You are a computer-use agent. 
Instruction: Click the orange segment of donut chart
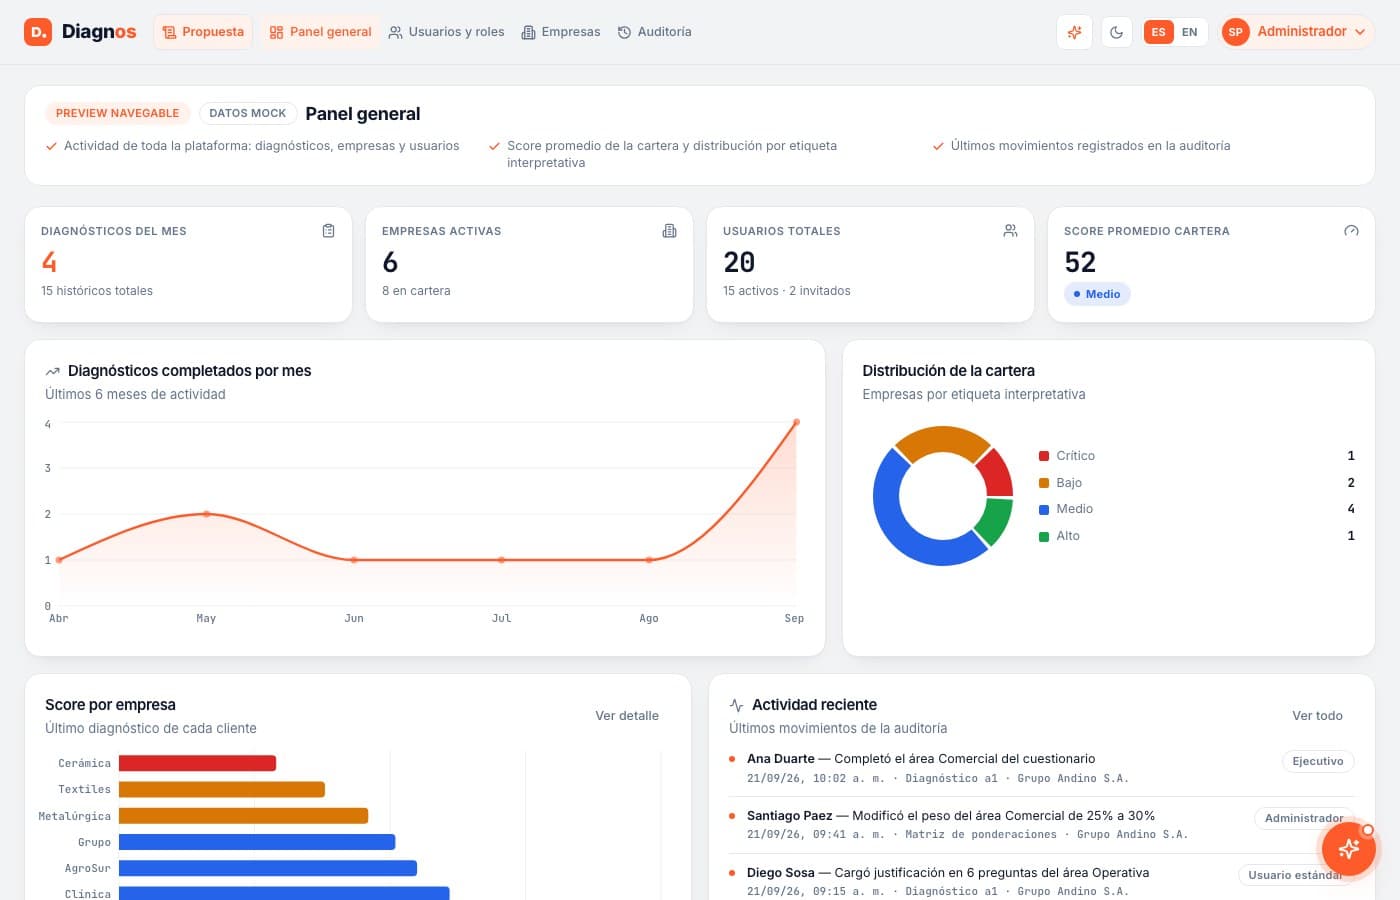click(942, 439)
